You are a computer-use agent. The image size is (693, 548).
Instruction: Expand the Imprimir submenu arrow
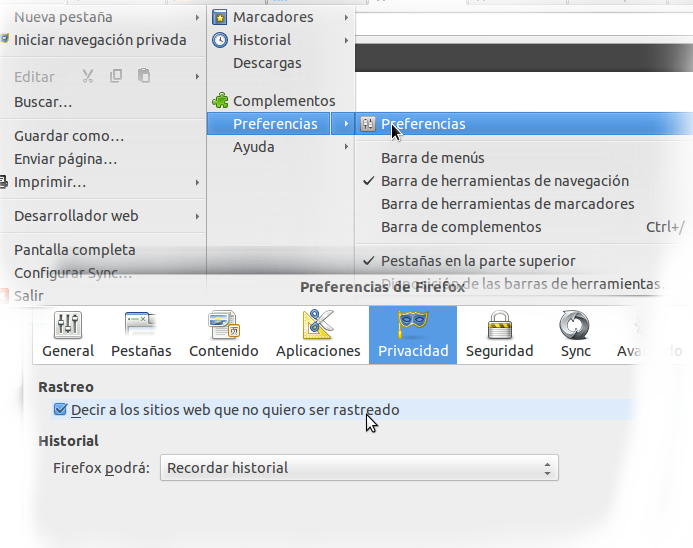197,183
